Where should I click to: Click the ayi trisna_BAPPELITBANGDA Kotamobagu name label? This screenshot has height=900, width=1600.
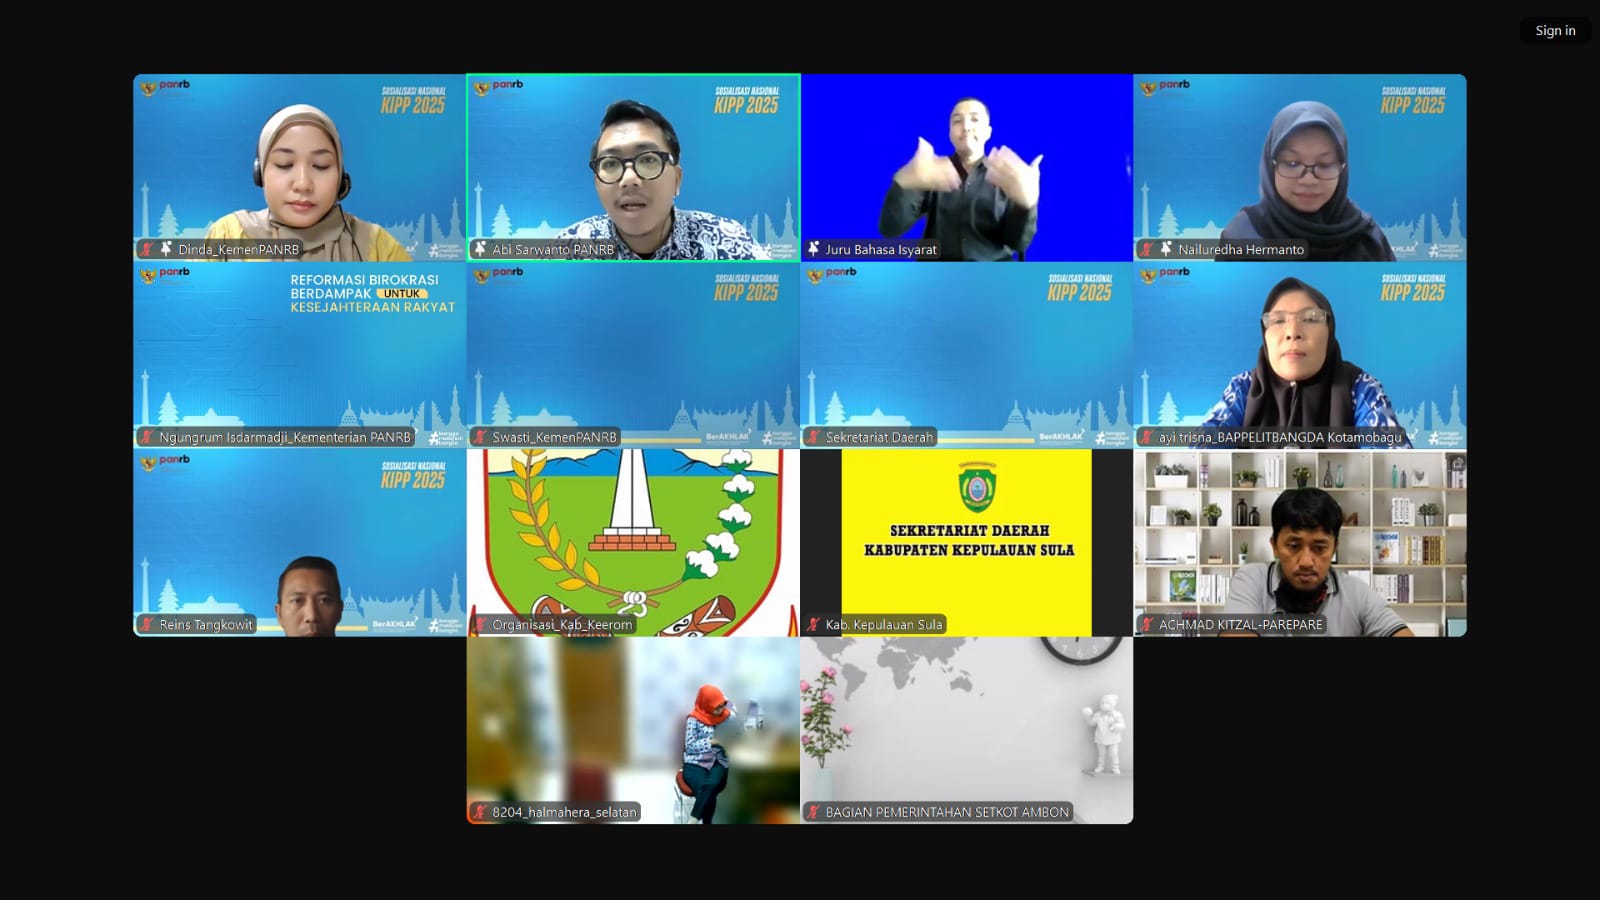click(x=1280, y=437)
